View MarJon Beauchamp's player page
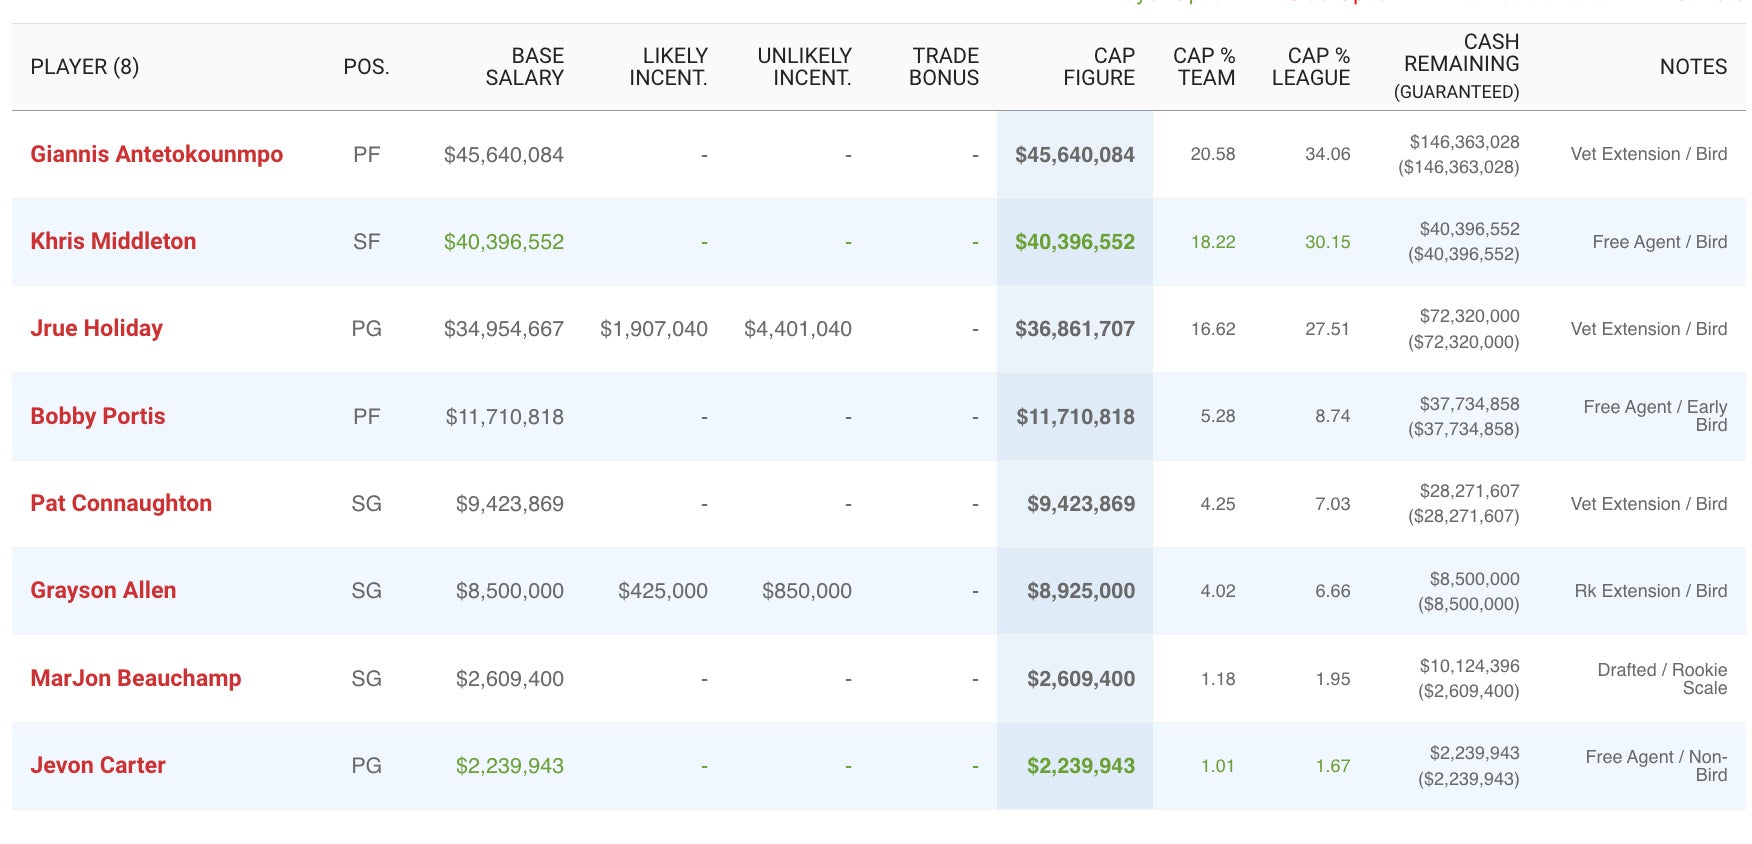This screenshot has width=1752, height=844. point(135,678)
